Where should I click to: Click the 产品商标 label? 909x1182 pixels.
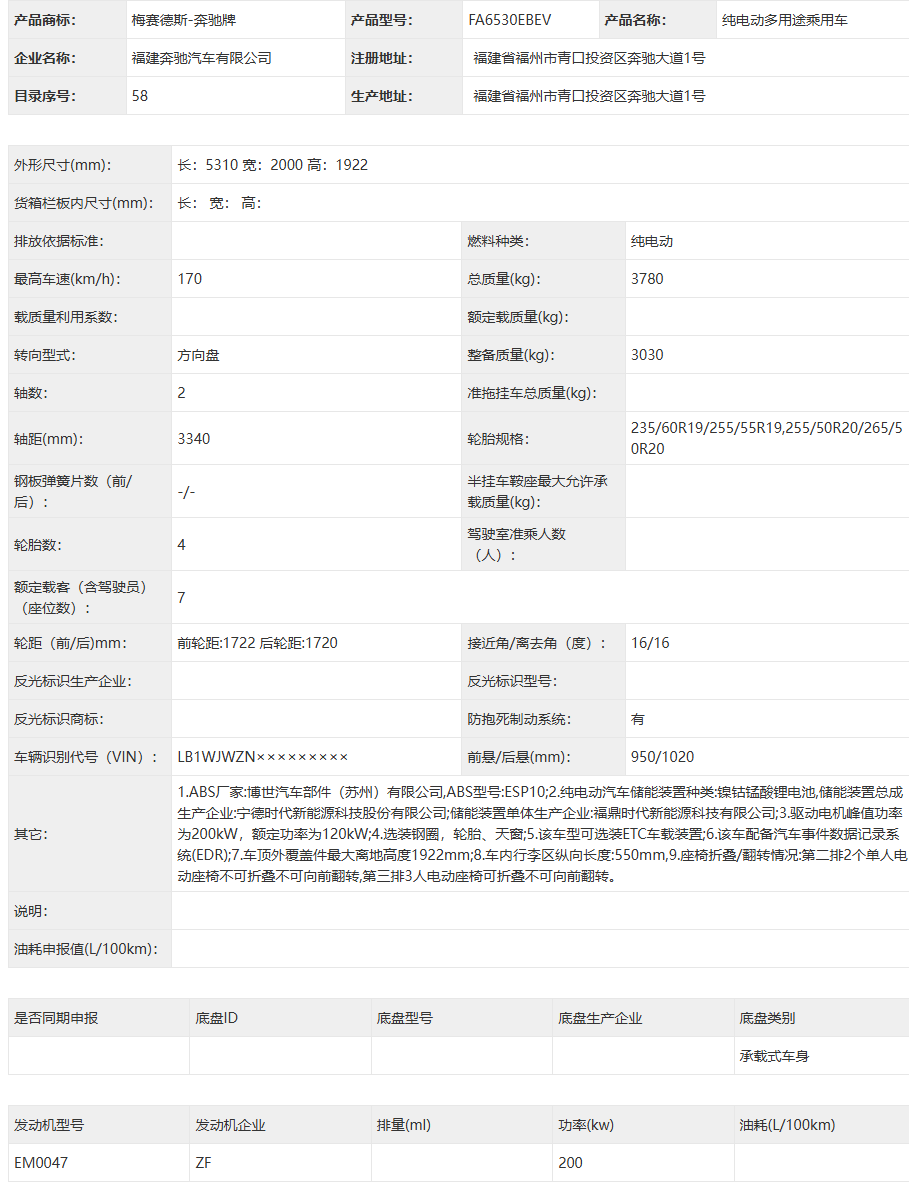[44, 20]
